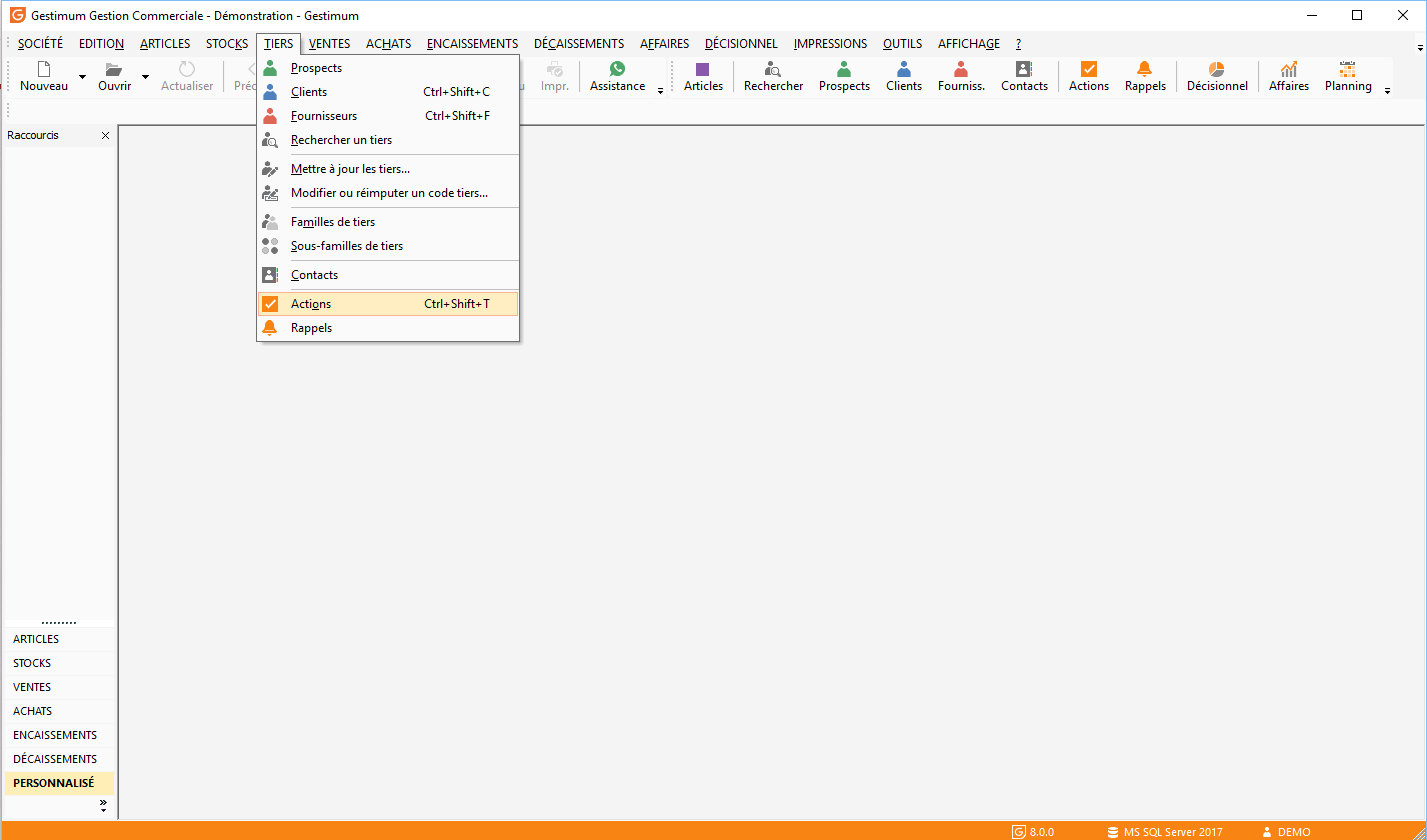The height and width of the screenshot is (840, 1427).
Task: Choose Actions in the Tiers menu
Action: tap(388, 304)
